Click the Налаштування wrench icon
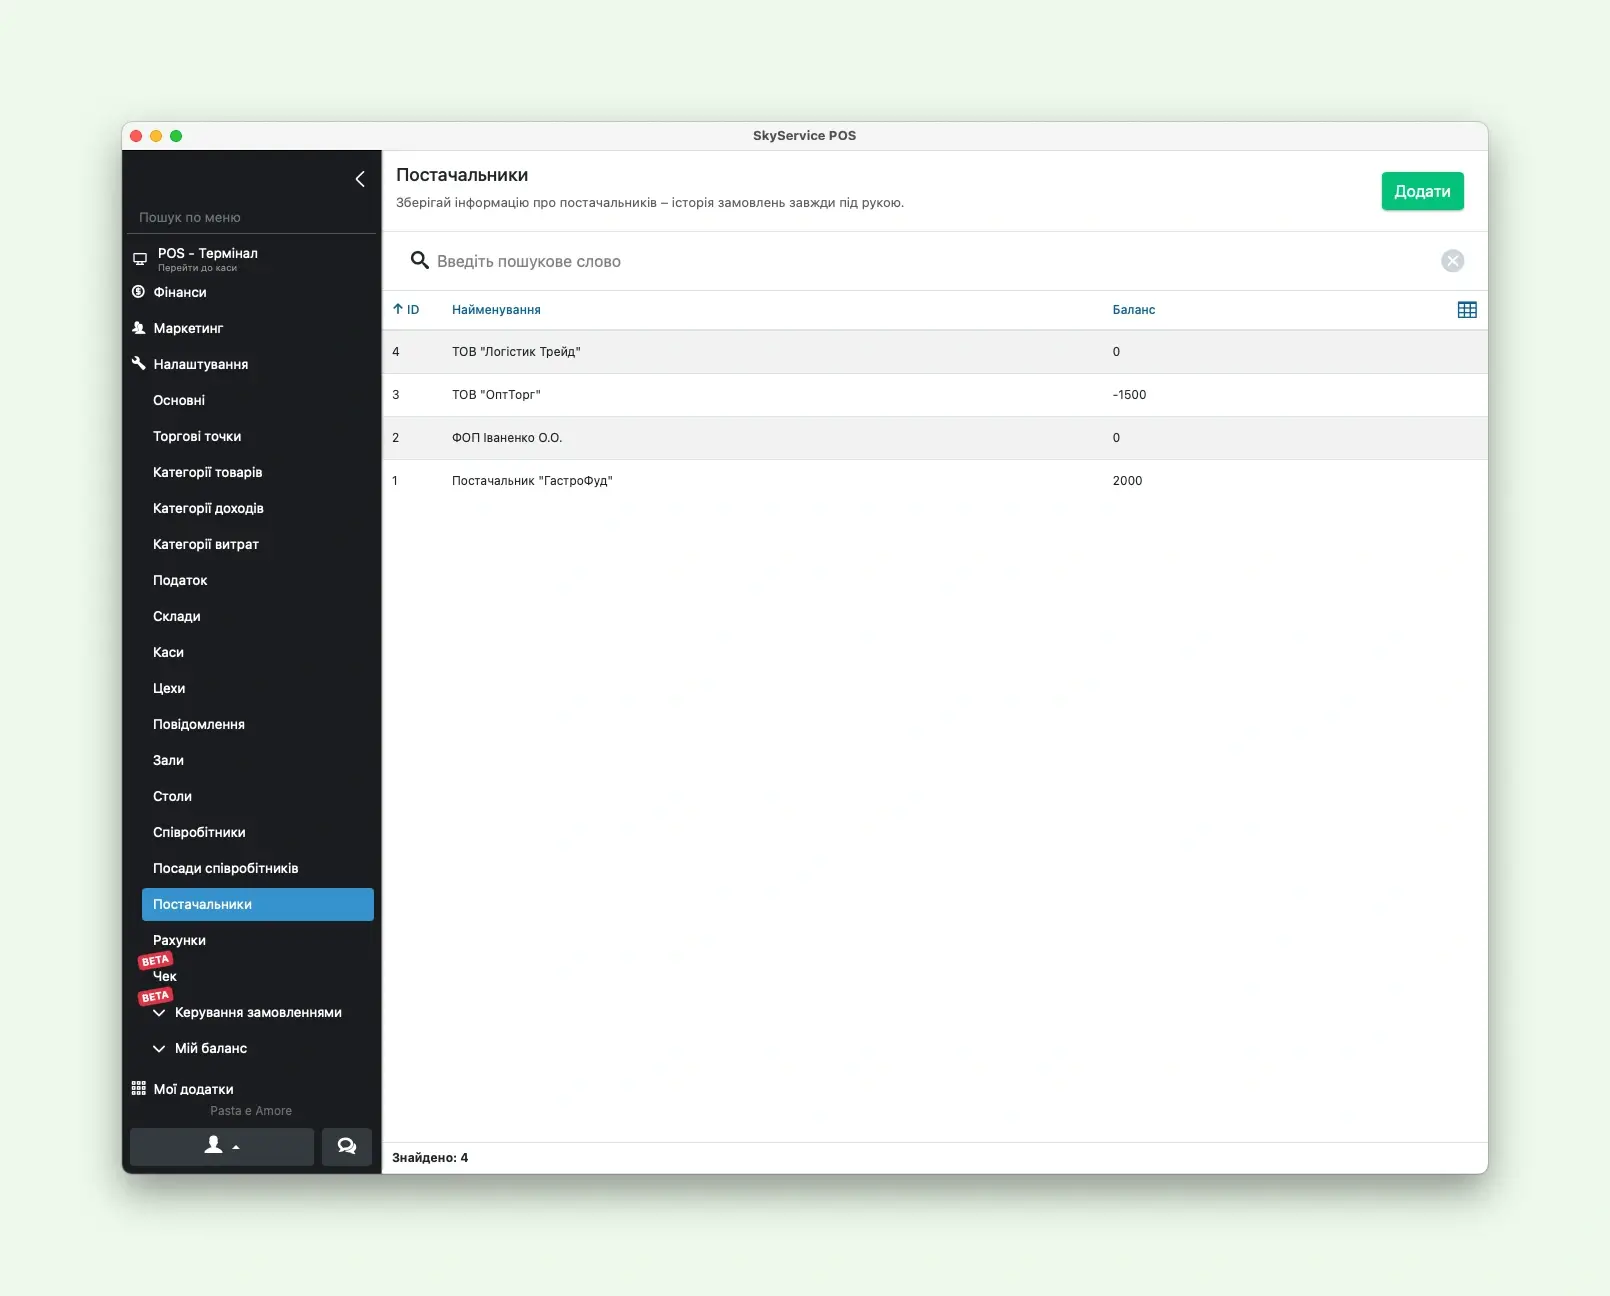Viewport: 1610px width, 1296px height. [139, 364]
